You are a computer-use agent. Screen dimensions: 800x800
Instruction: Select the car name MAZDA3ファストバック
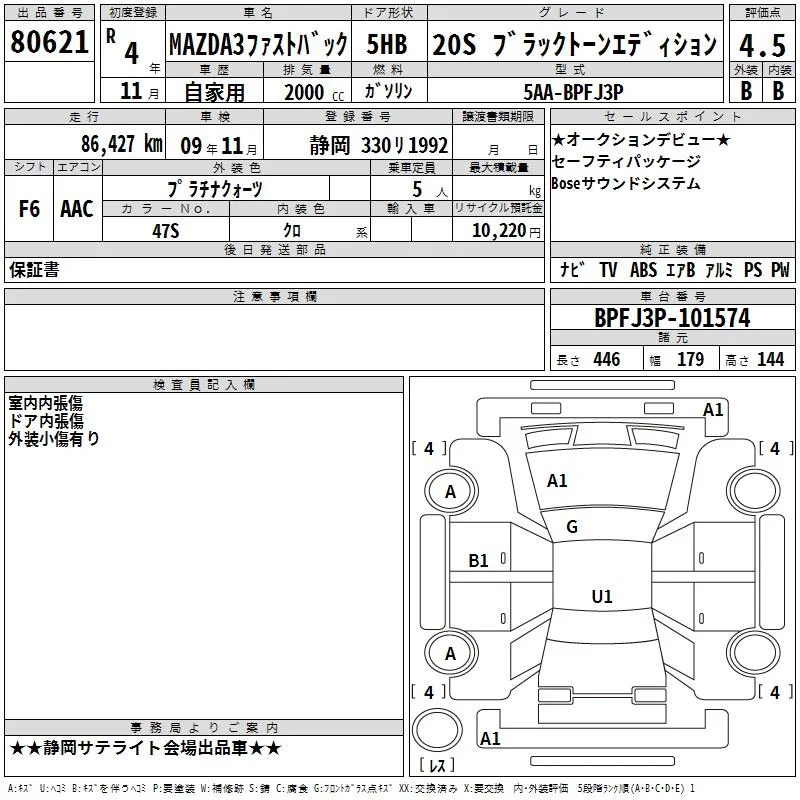[x=258, y=44]
